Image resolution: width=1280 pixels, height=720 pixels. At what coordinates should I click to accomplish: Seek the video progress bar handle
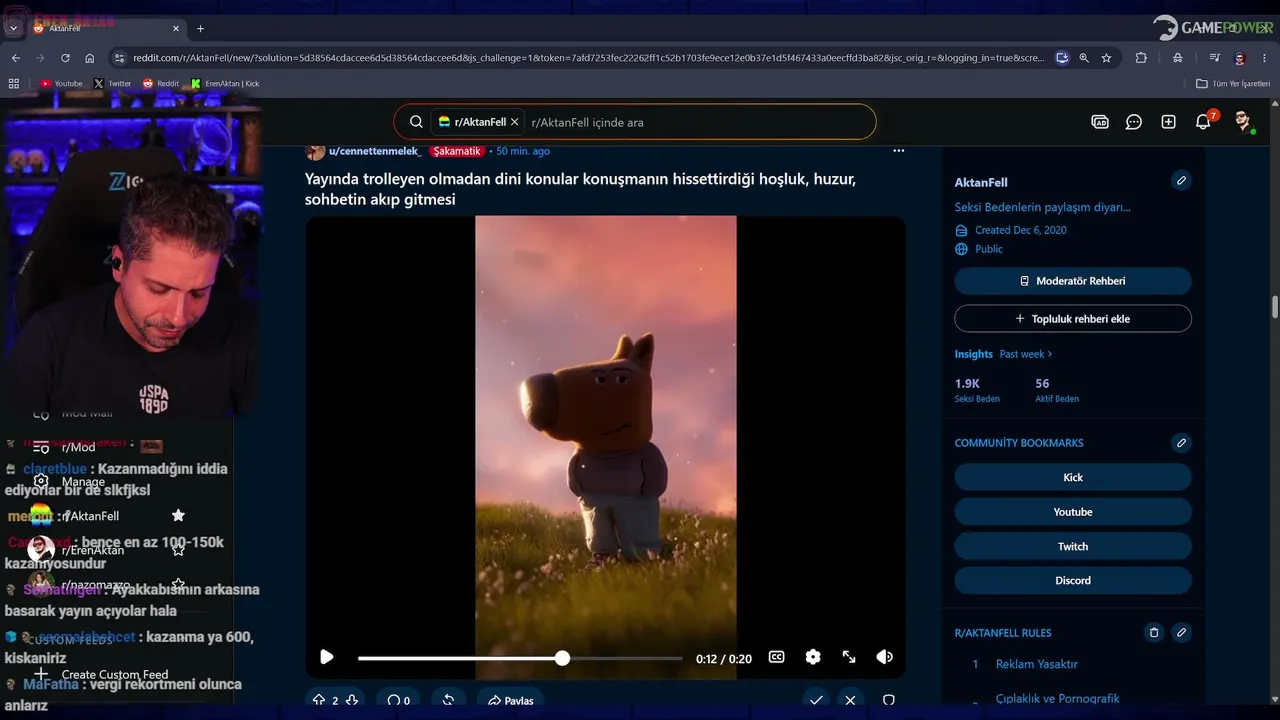point(562,658)
